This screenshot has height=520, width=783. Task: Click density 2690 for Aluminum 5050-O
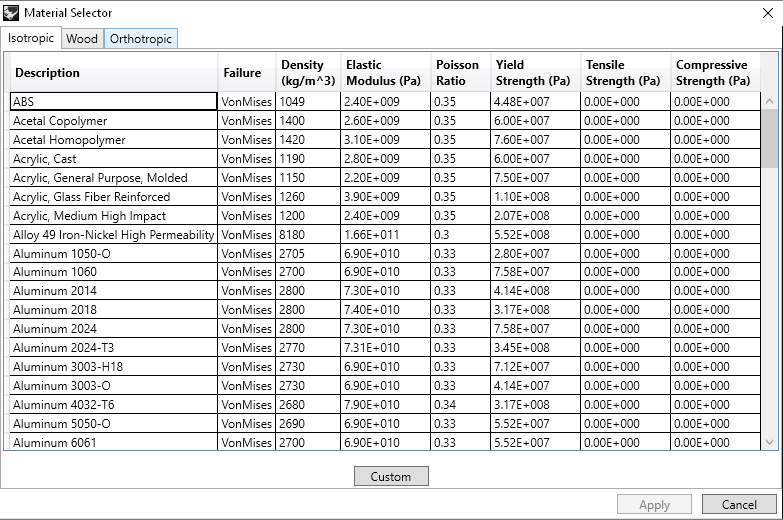[x=308, y=424]
